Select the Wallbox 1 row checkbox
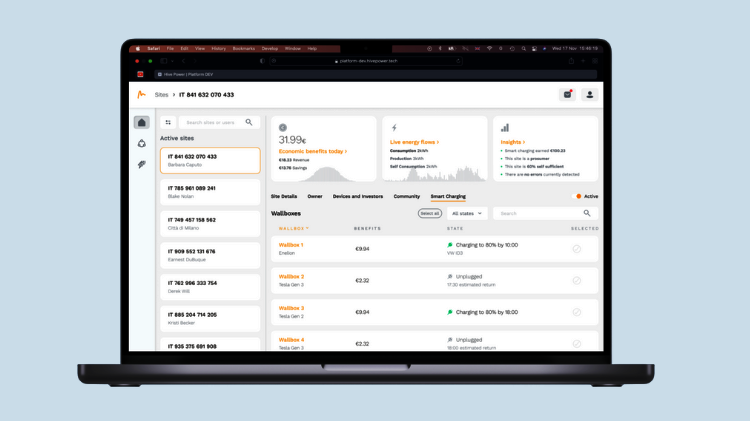The image size is (750, 421). coord(576,248)
